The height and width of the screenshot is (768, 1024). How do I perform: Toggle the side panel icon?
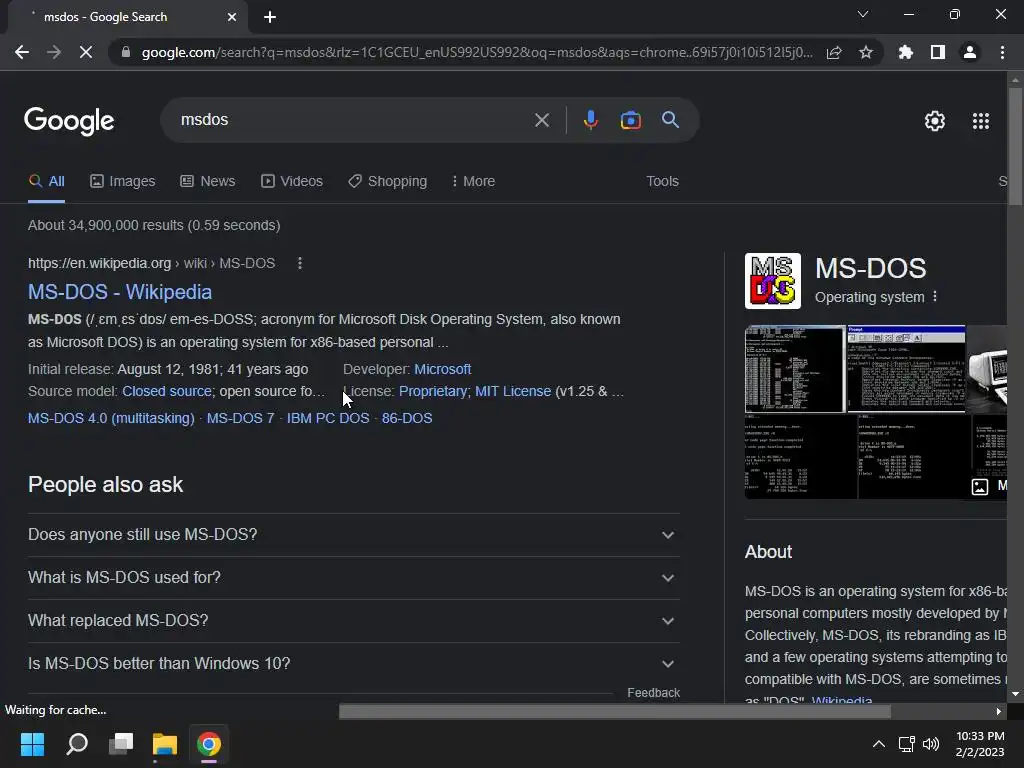point(938,52)
